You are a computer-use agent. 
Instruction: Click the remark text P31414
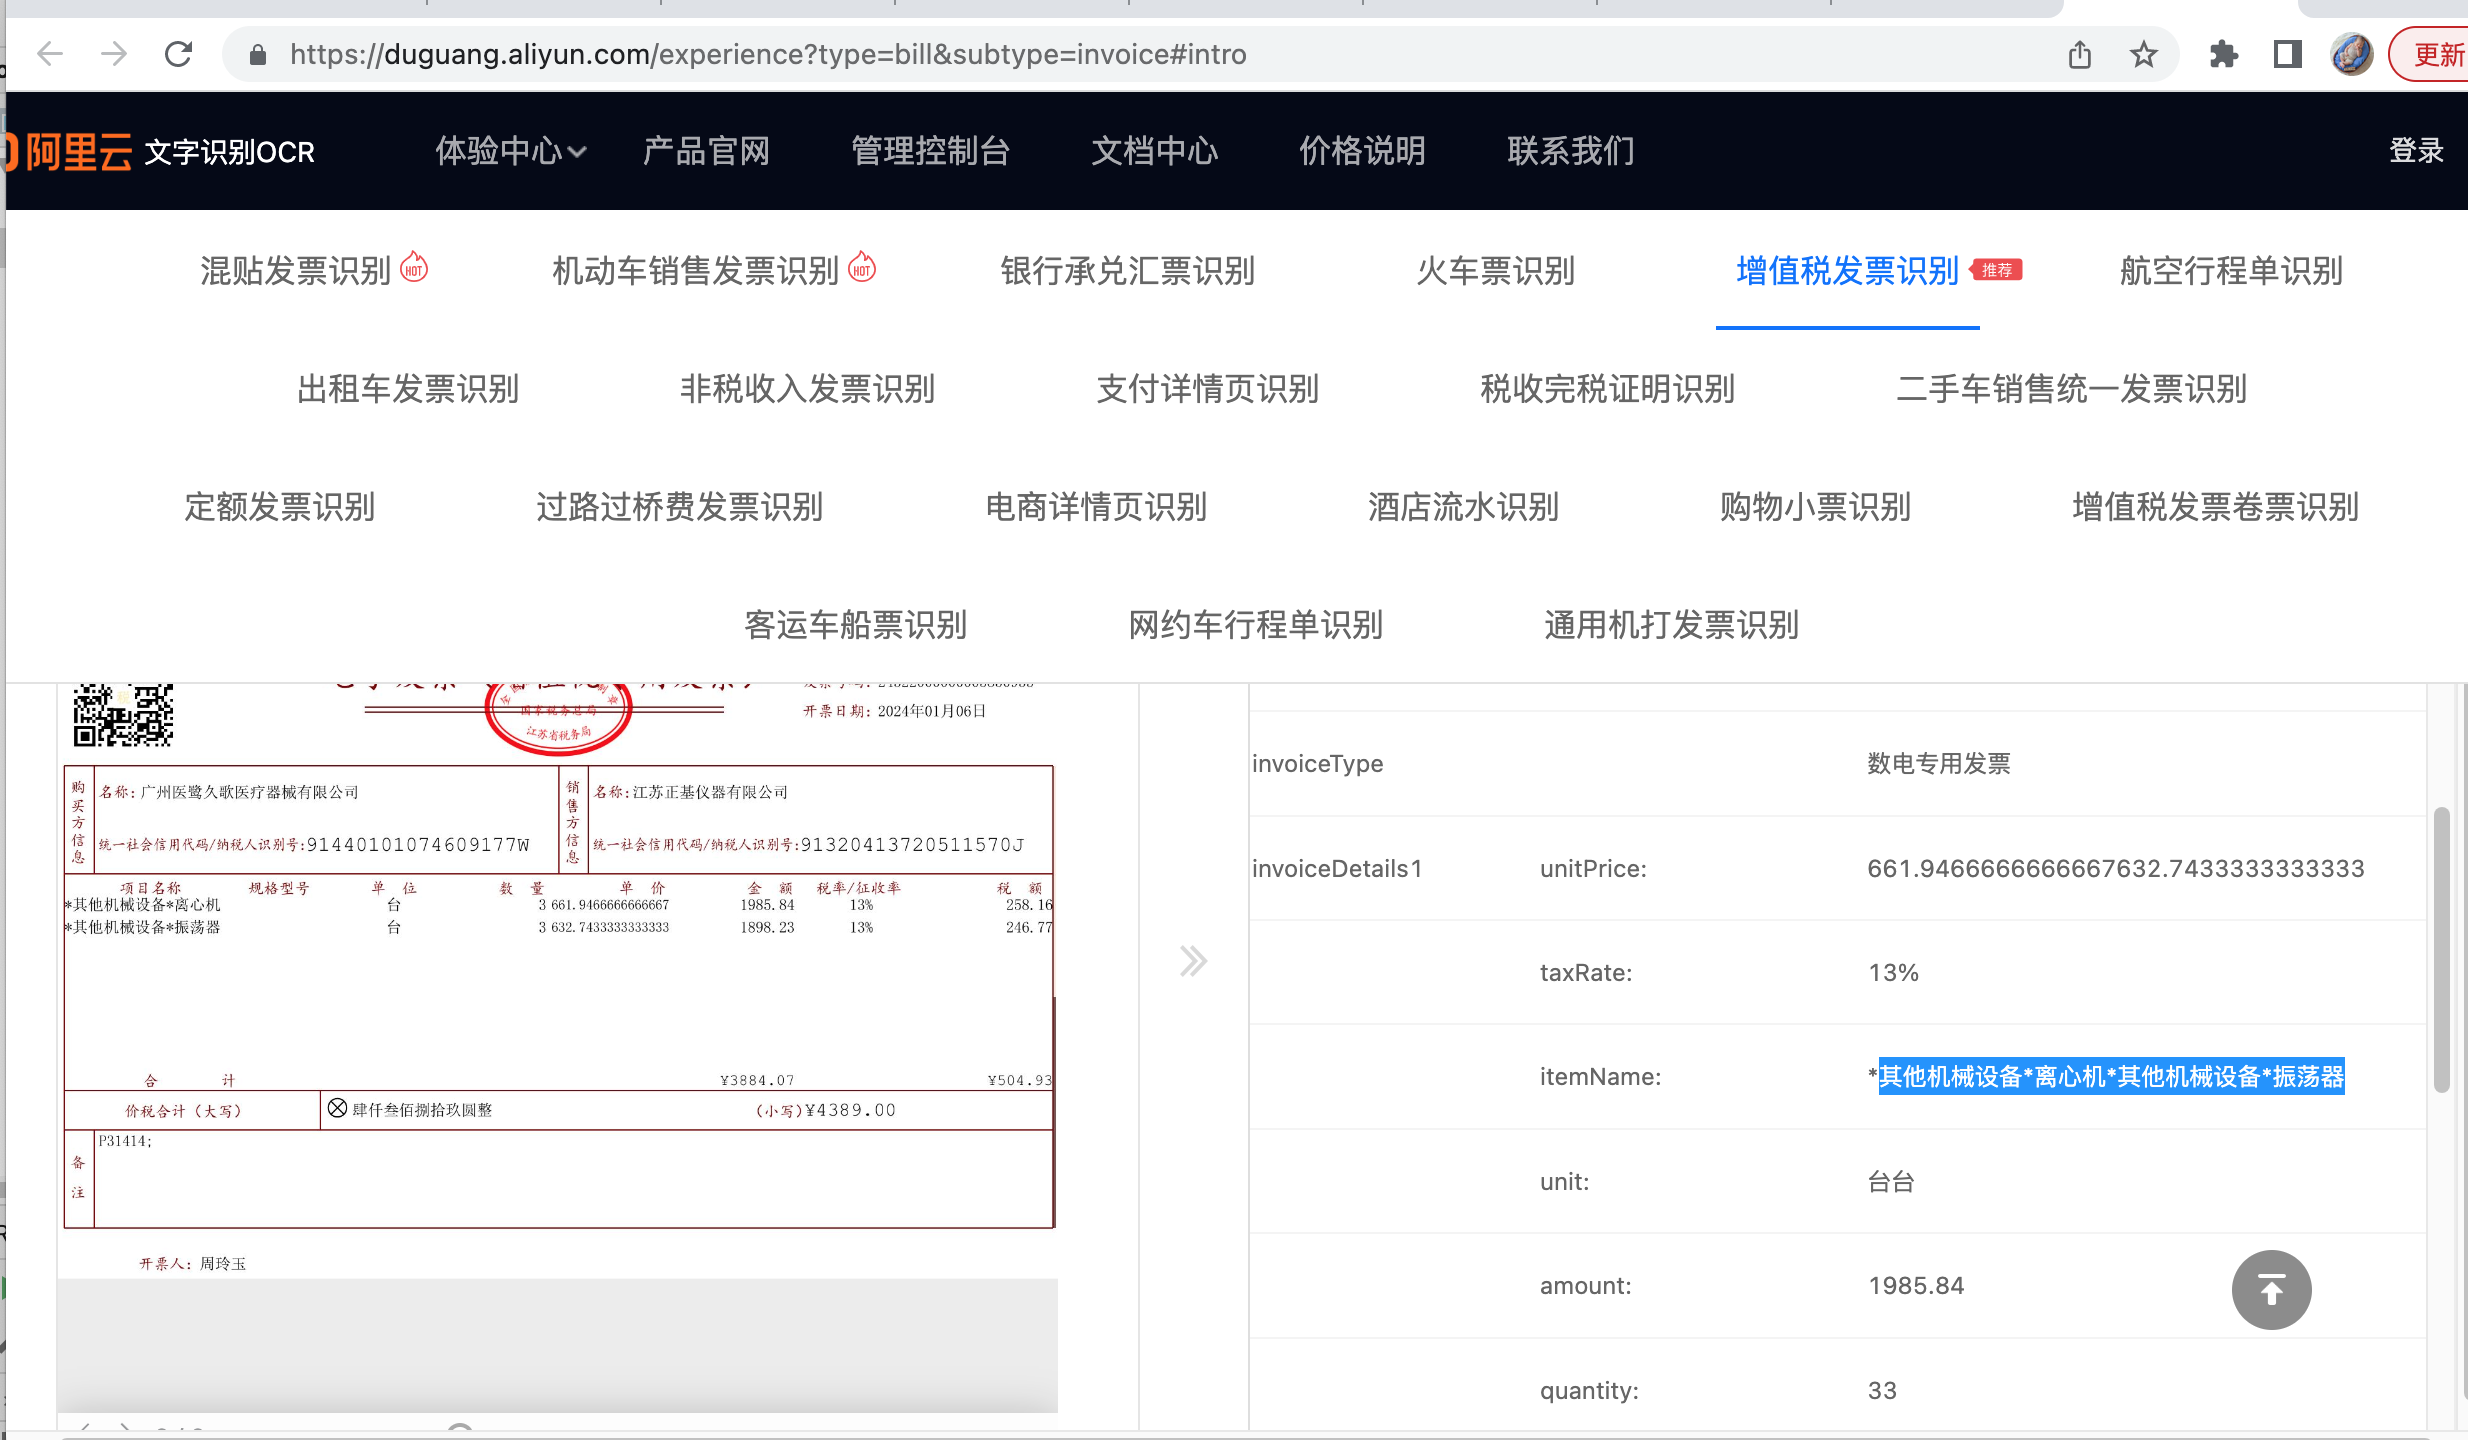pyautogui.click(x=125, y=1141)
